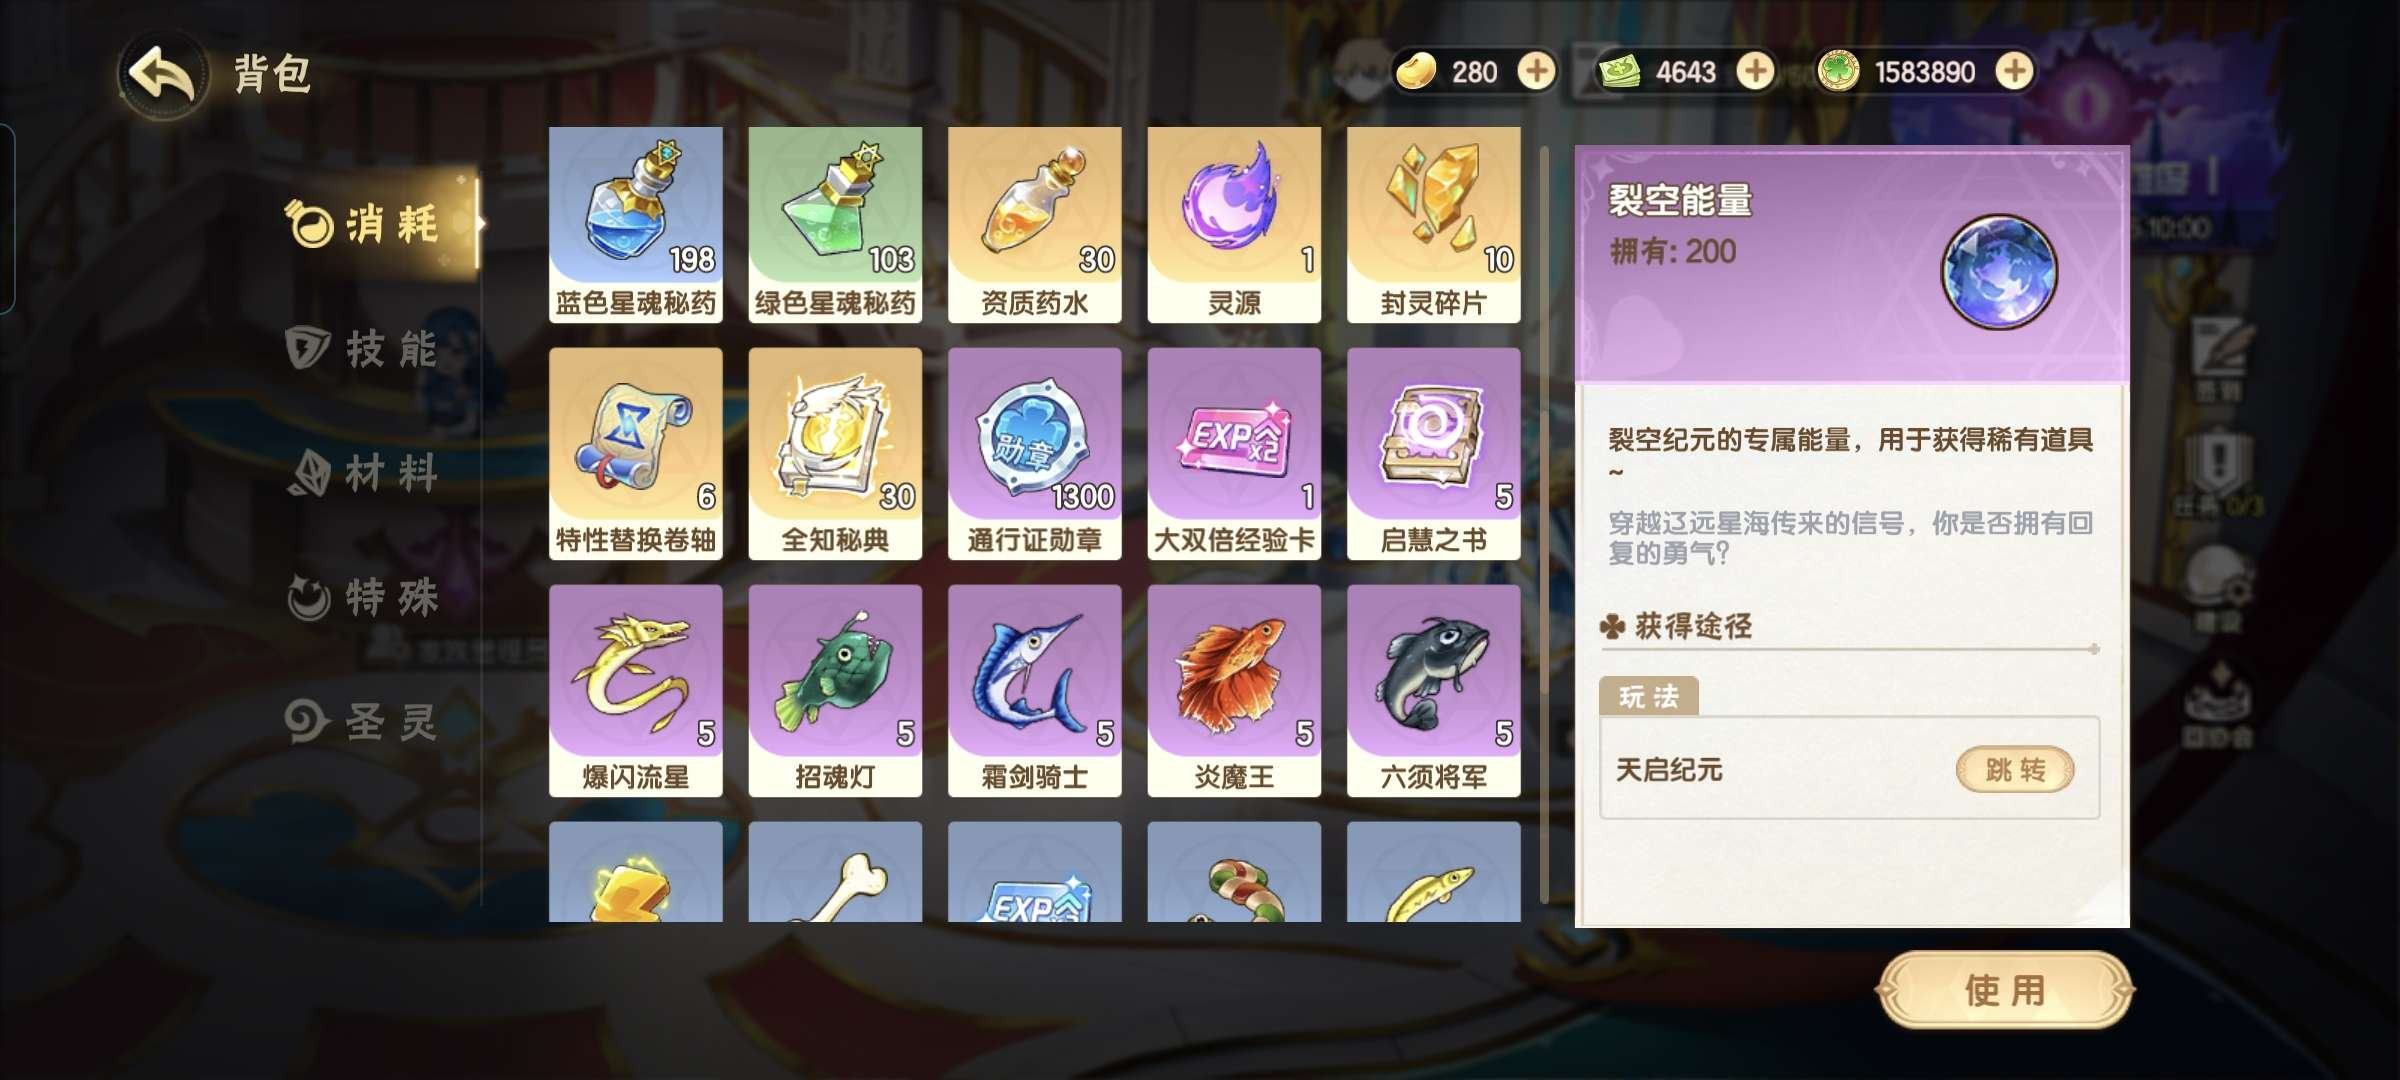Switch to the 材料 tab

[363, 472]
